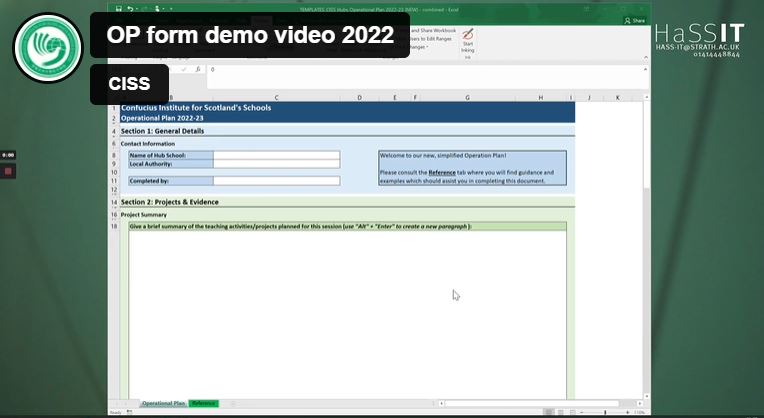
Task: Switch to Page Layout view icon
Action: 561,411
